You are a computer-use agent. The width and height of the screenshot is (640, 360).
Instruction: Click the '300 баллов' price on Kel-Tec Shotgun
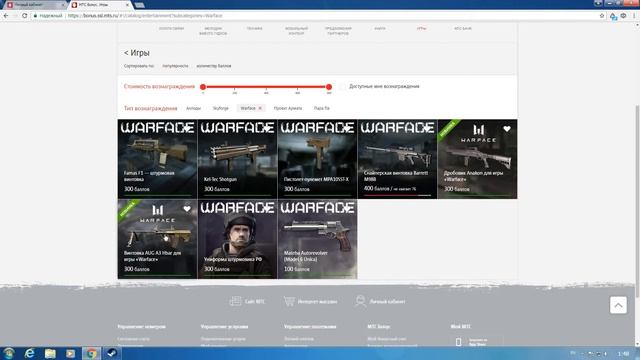tap(217, 189)
